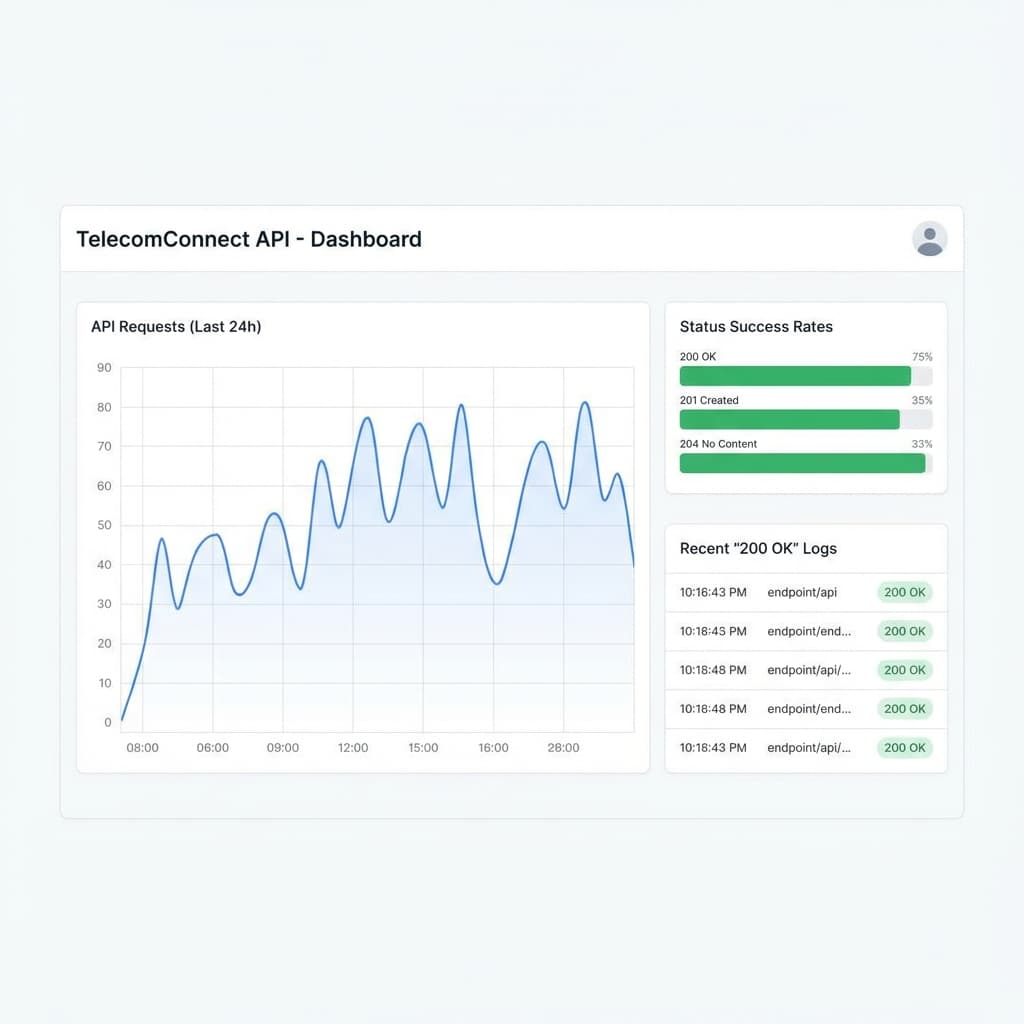Click the 35% success rate value
This screenshot has width=1024, height=1024.
point(922,400)
